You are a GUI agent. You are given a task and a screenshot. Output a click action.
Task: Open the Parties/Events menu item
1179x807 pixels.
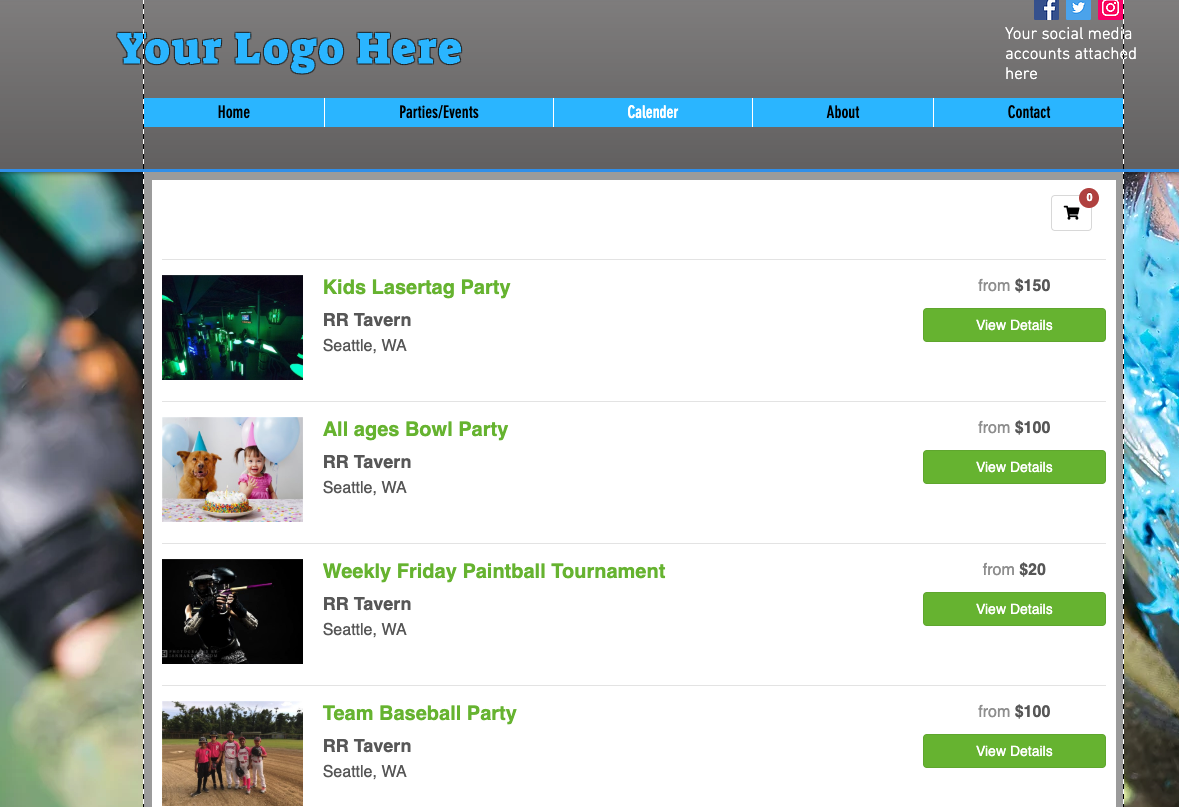click(x=439, y=112)
